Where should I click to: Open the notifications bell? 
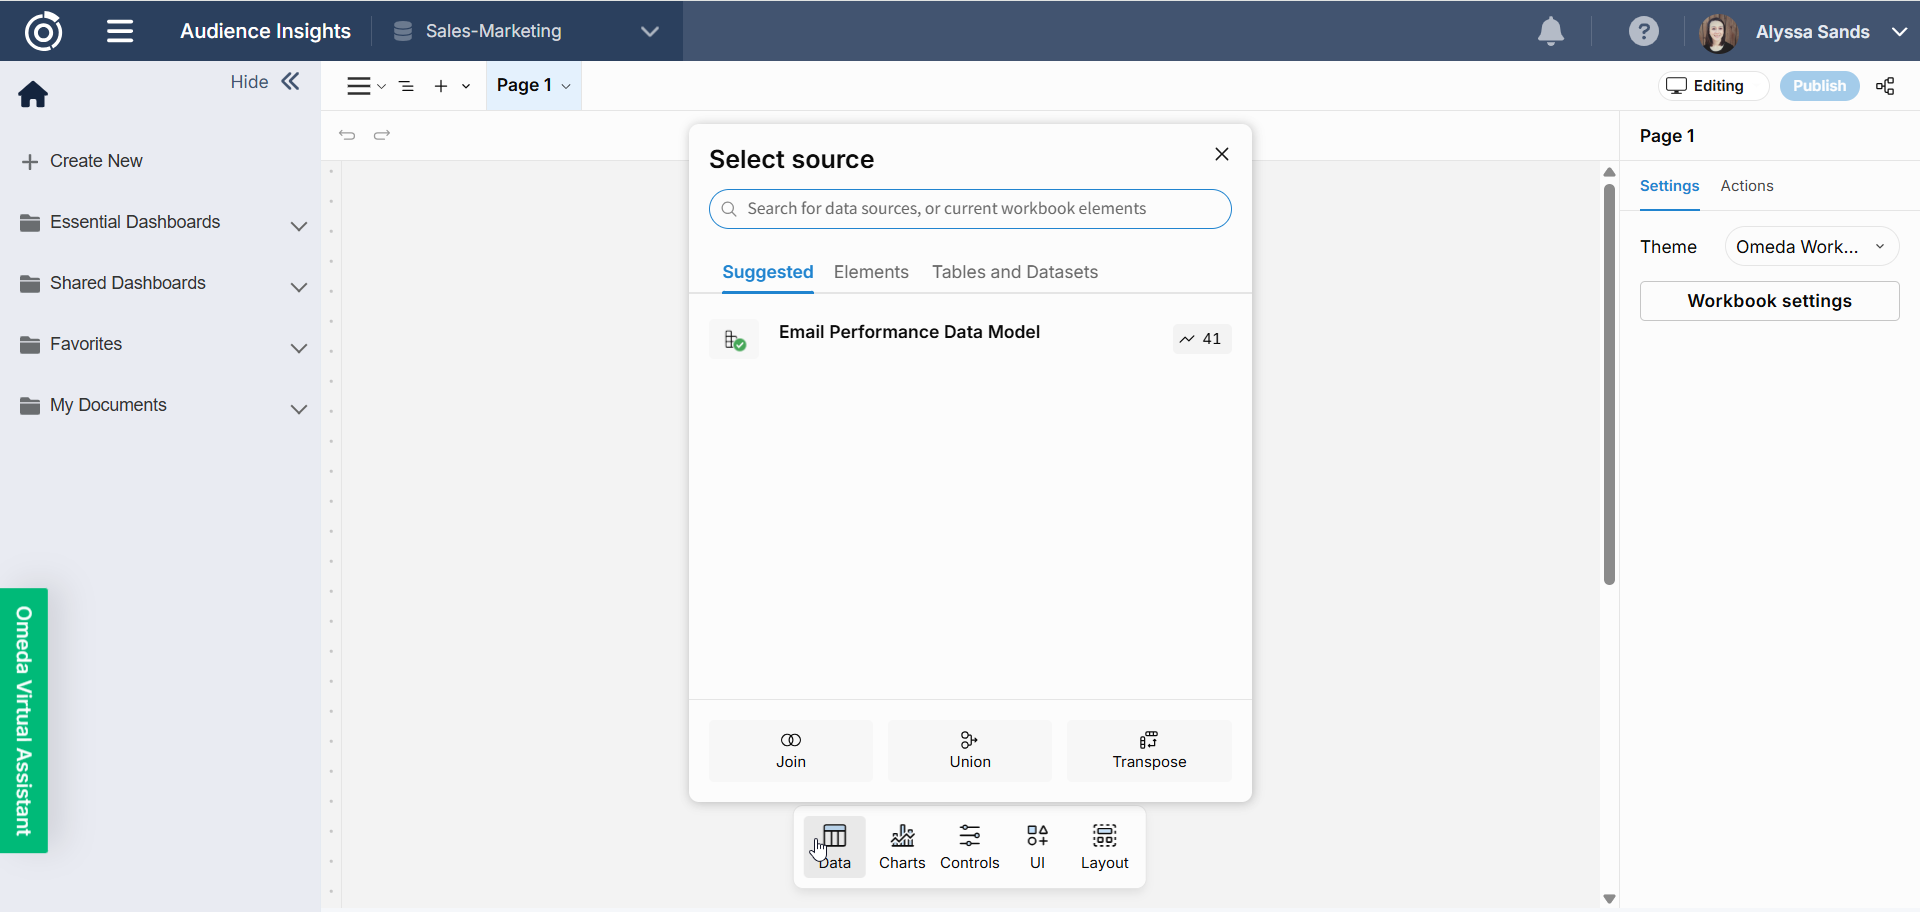click(x=1550, y=32)
